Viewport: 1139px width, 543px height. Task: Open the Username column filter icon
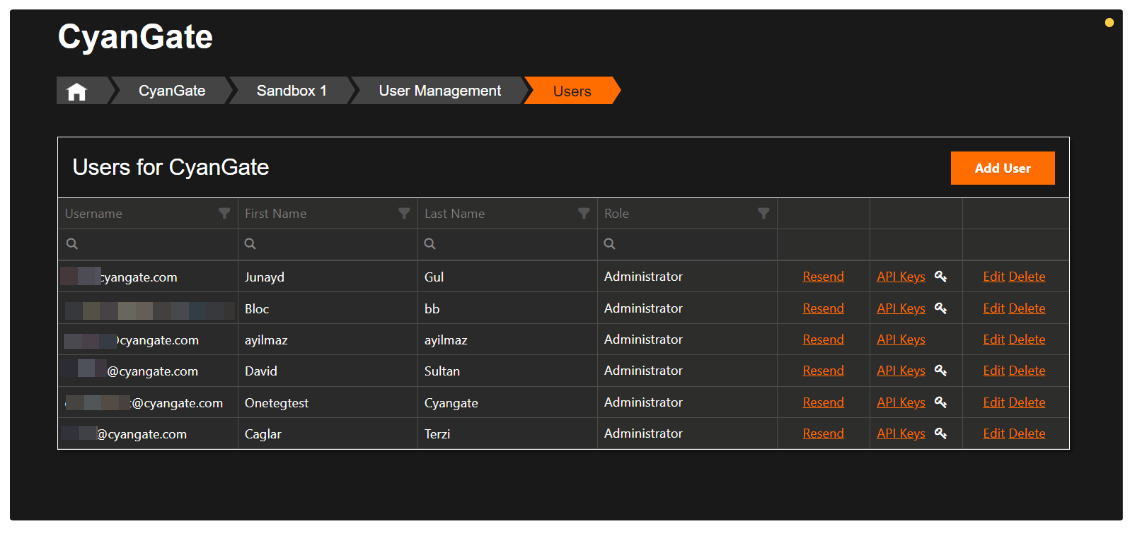tap(224, 214)
